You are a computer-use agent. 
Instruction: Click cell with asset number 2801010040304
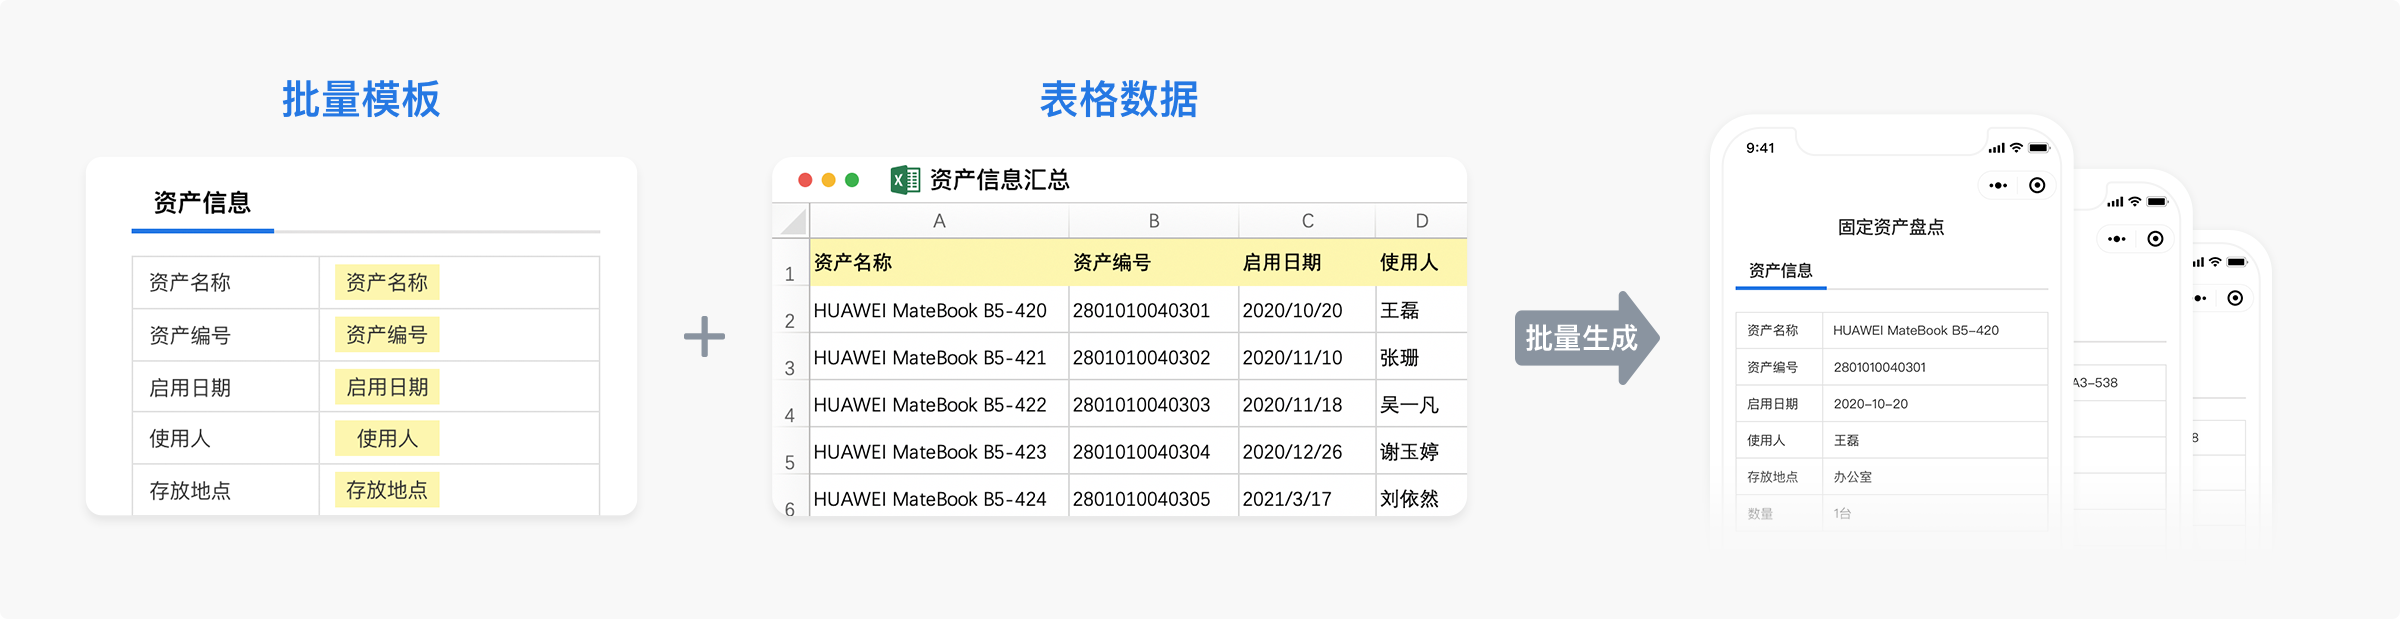[1141, 452]
